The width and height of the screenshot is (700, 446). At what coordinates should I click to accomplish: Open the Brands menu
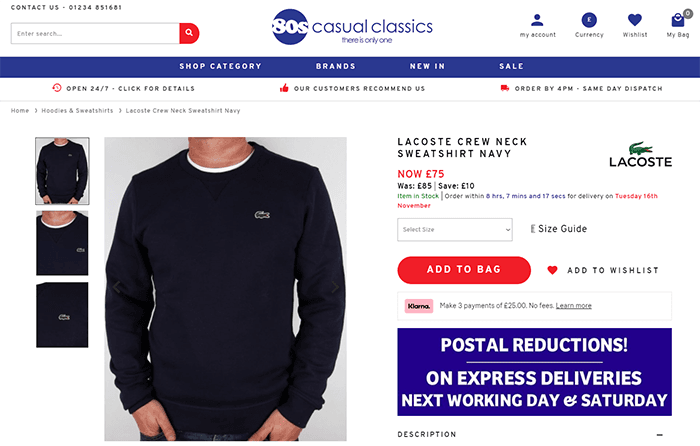point(336,66)
